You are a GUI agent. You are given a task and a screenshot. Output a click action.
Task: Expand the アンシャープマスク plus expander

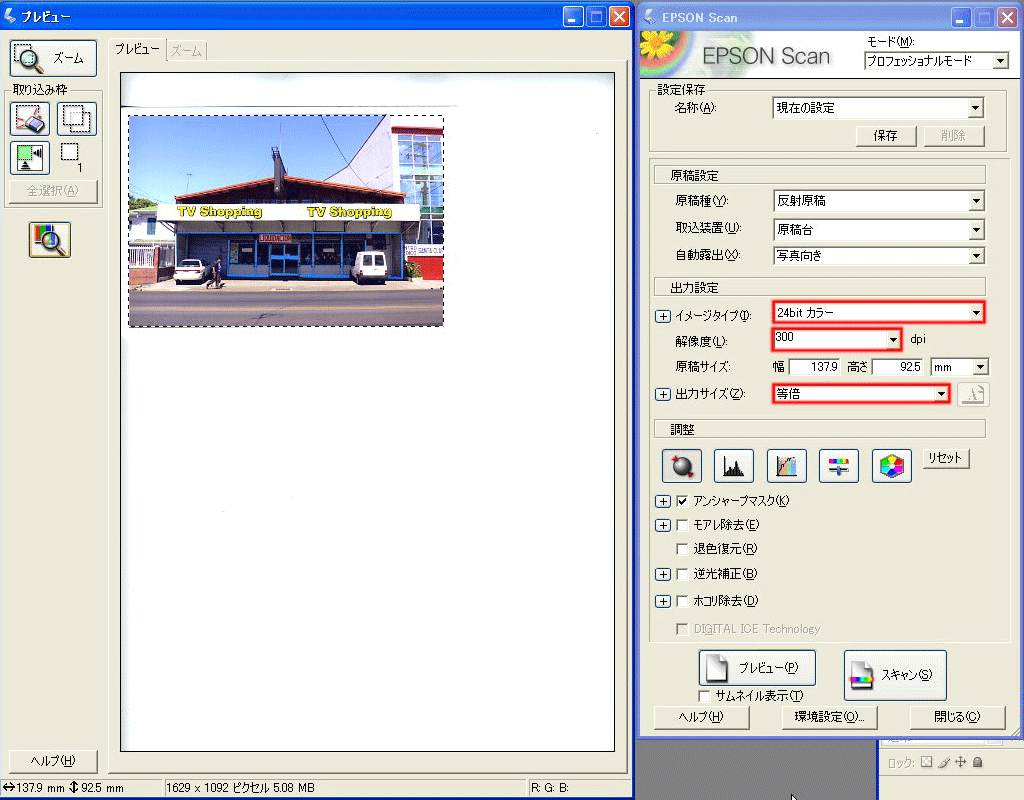coord(663,502)
